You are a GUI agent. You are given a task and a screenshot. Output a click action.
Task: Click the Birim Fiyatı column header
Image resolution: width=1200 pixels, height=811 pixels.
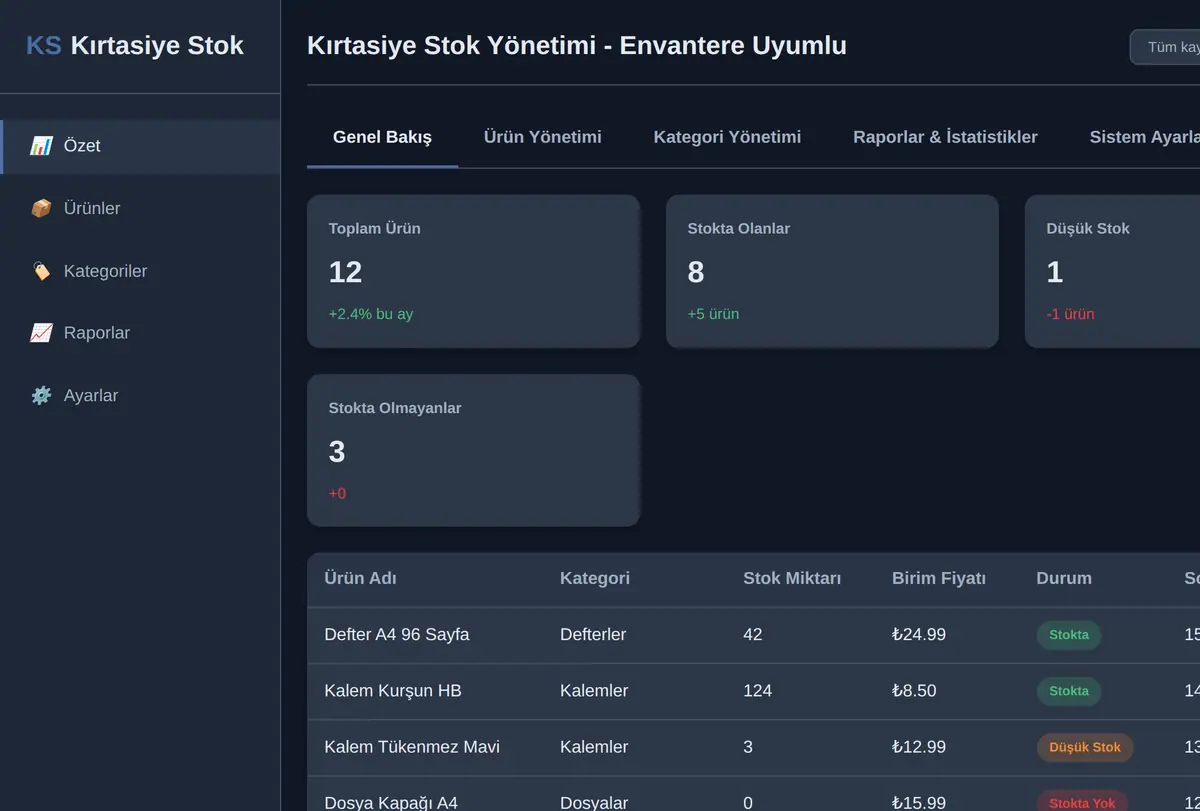pos(939,578)
